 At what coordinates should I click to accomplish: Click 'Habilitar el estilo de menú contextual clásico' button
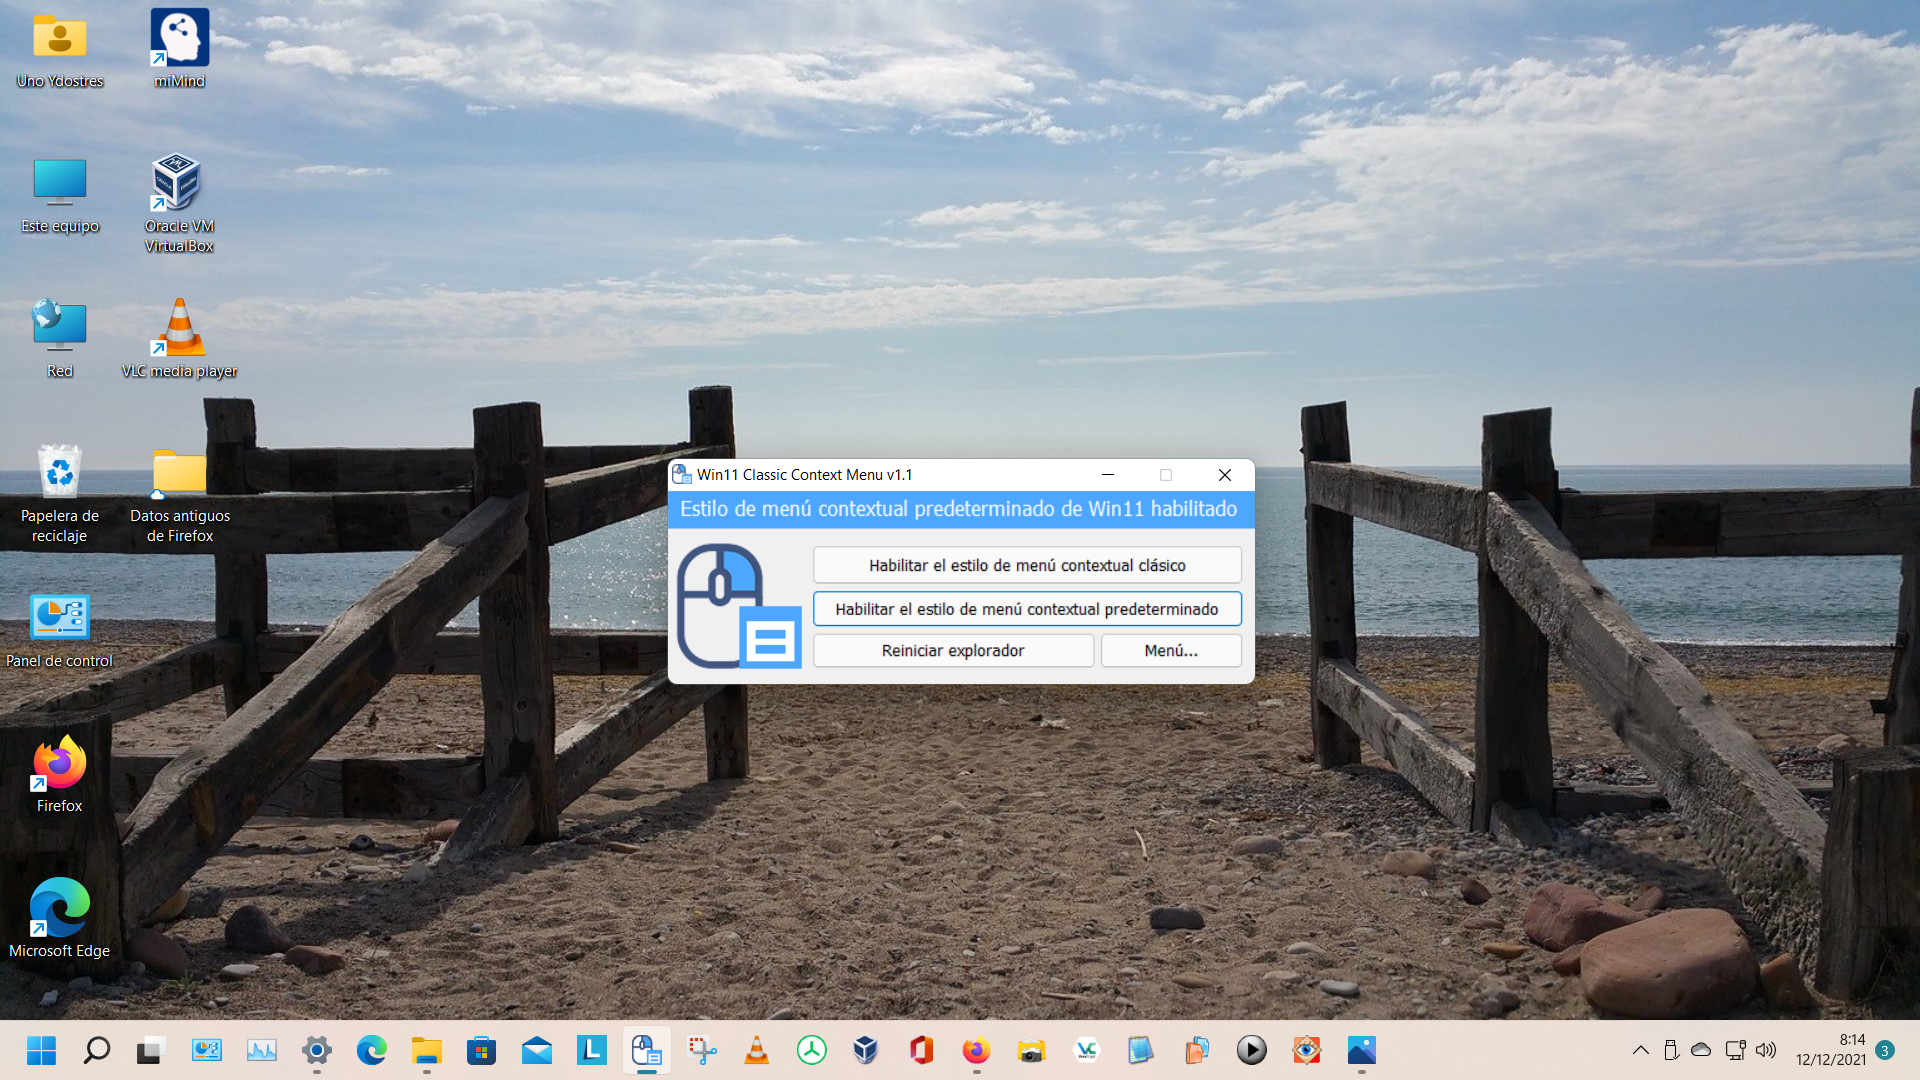tap(1027, 565)
